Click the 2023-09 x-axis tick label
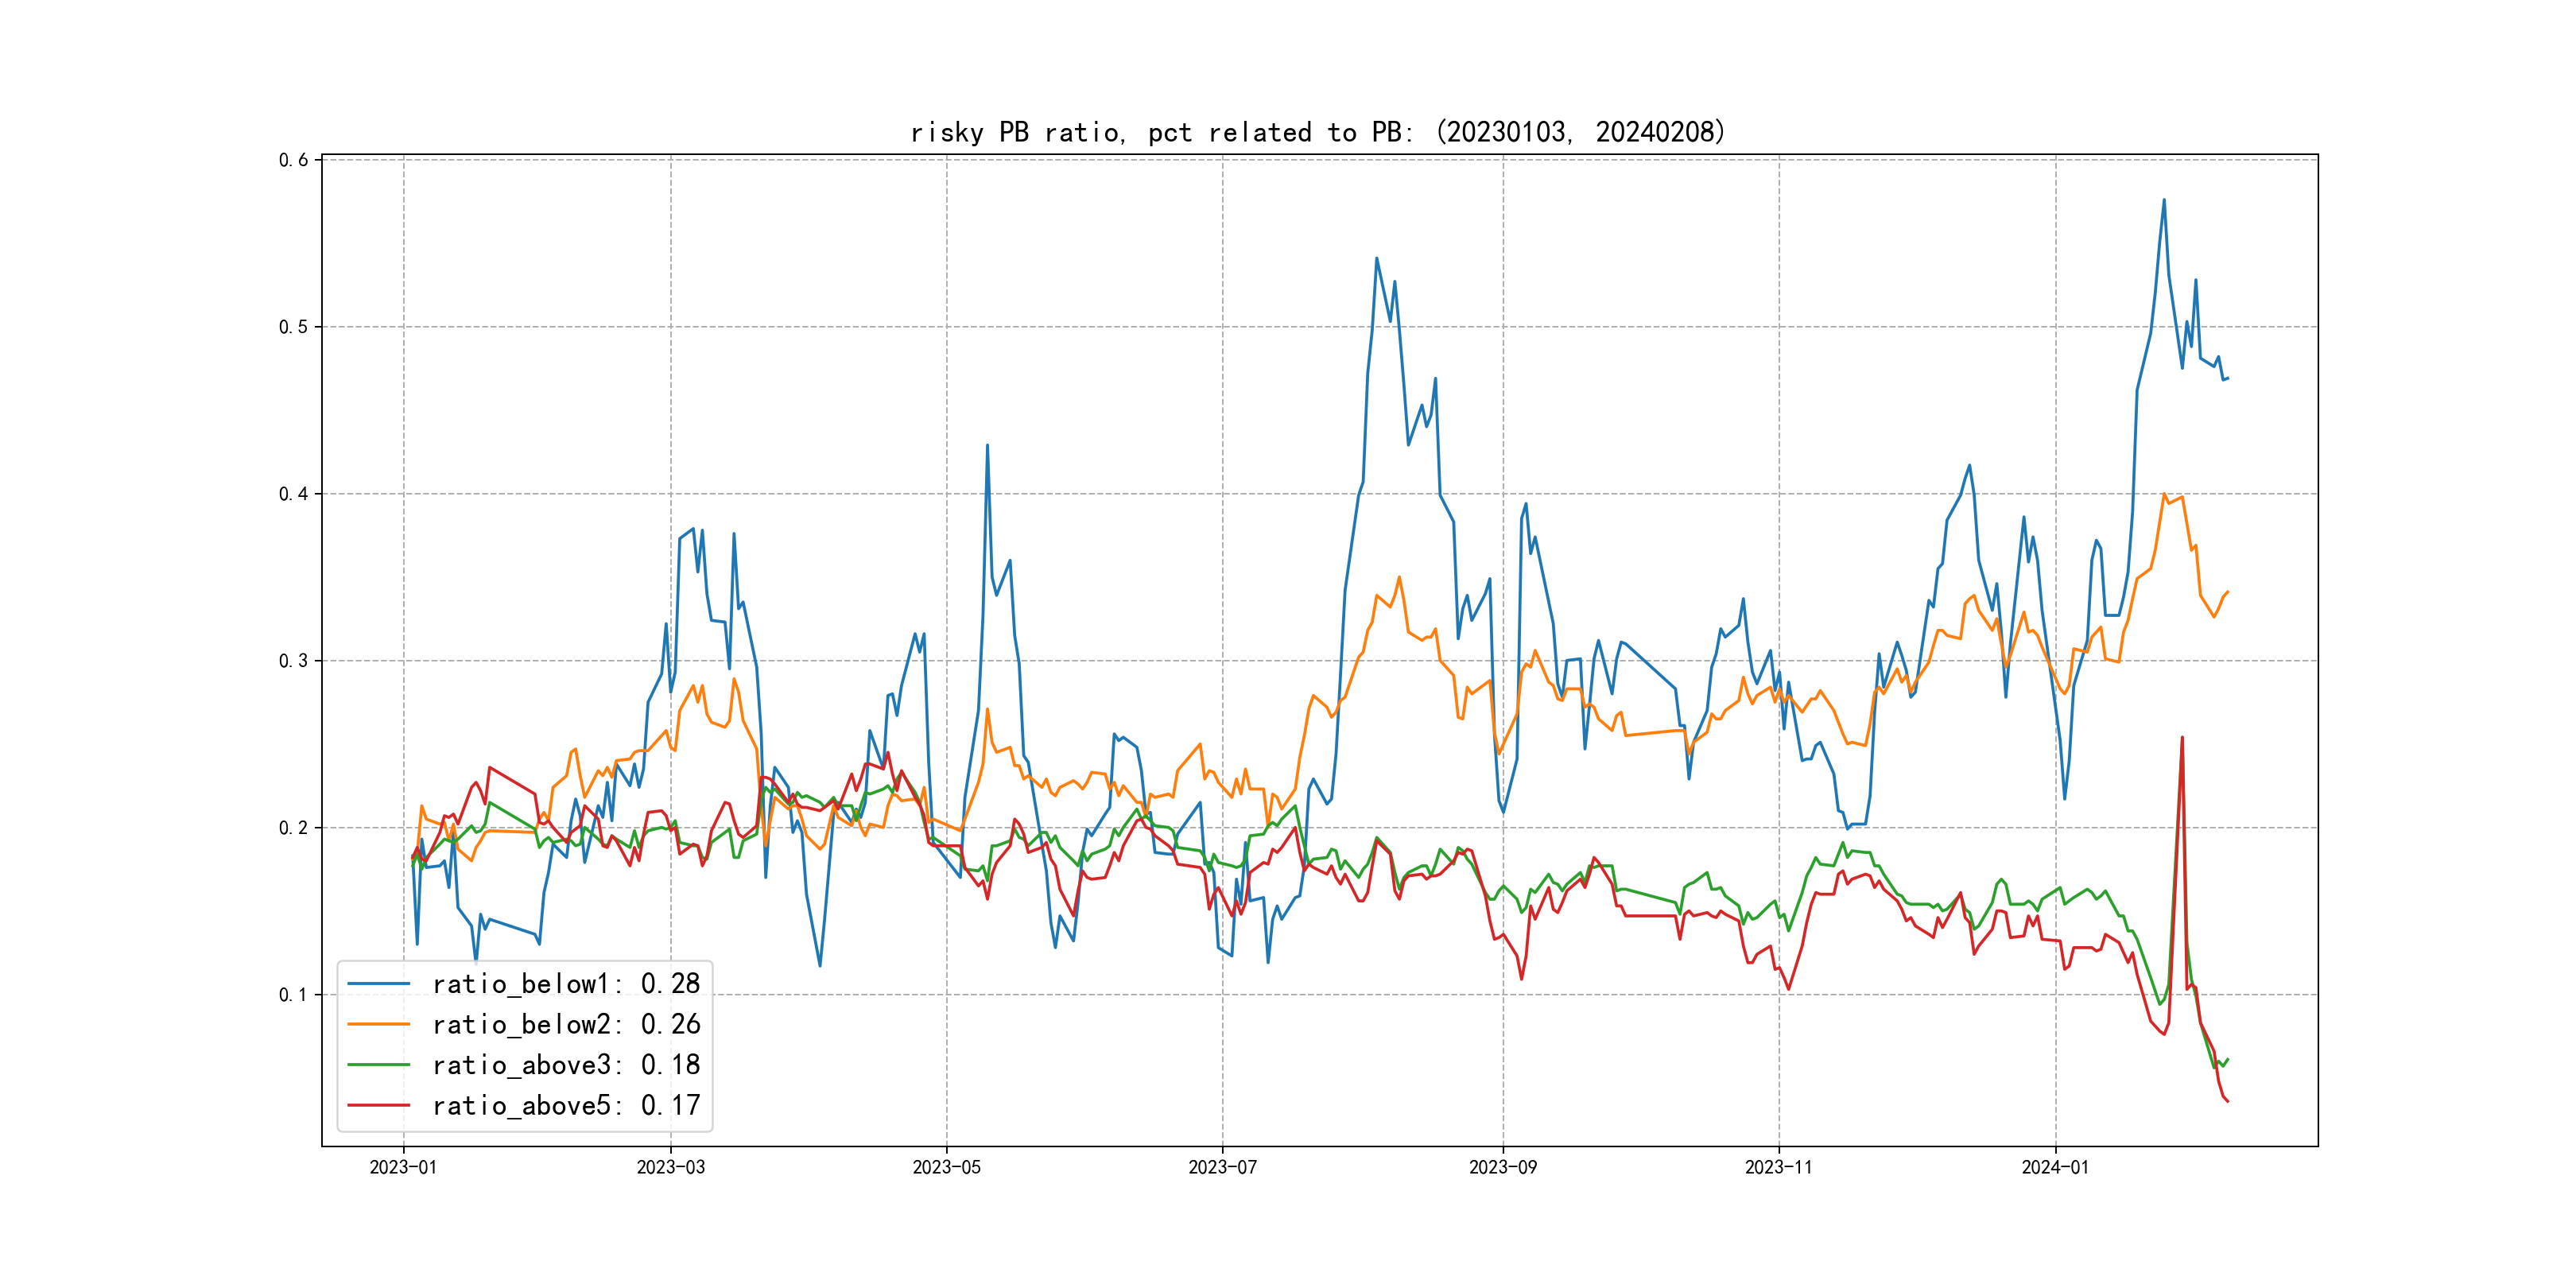This screenshot has width=2576, height=1288. 1502,1167
